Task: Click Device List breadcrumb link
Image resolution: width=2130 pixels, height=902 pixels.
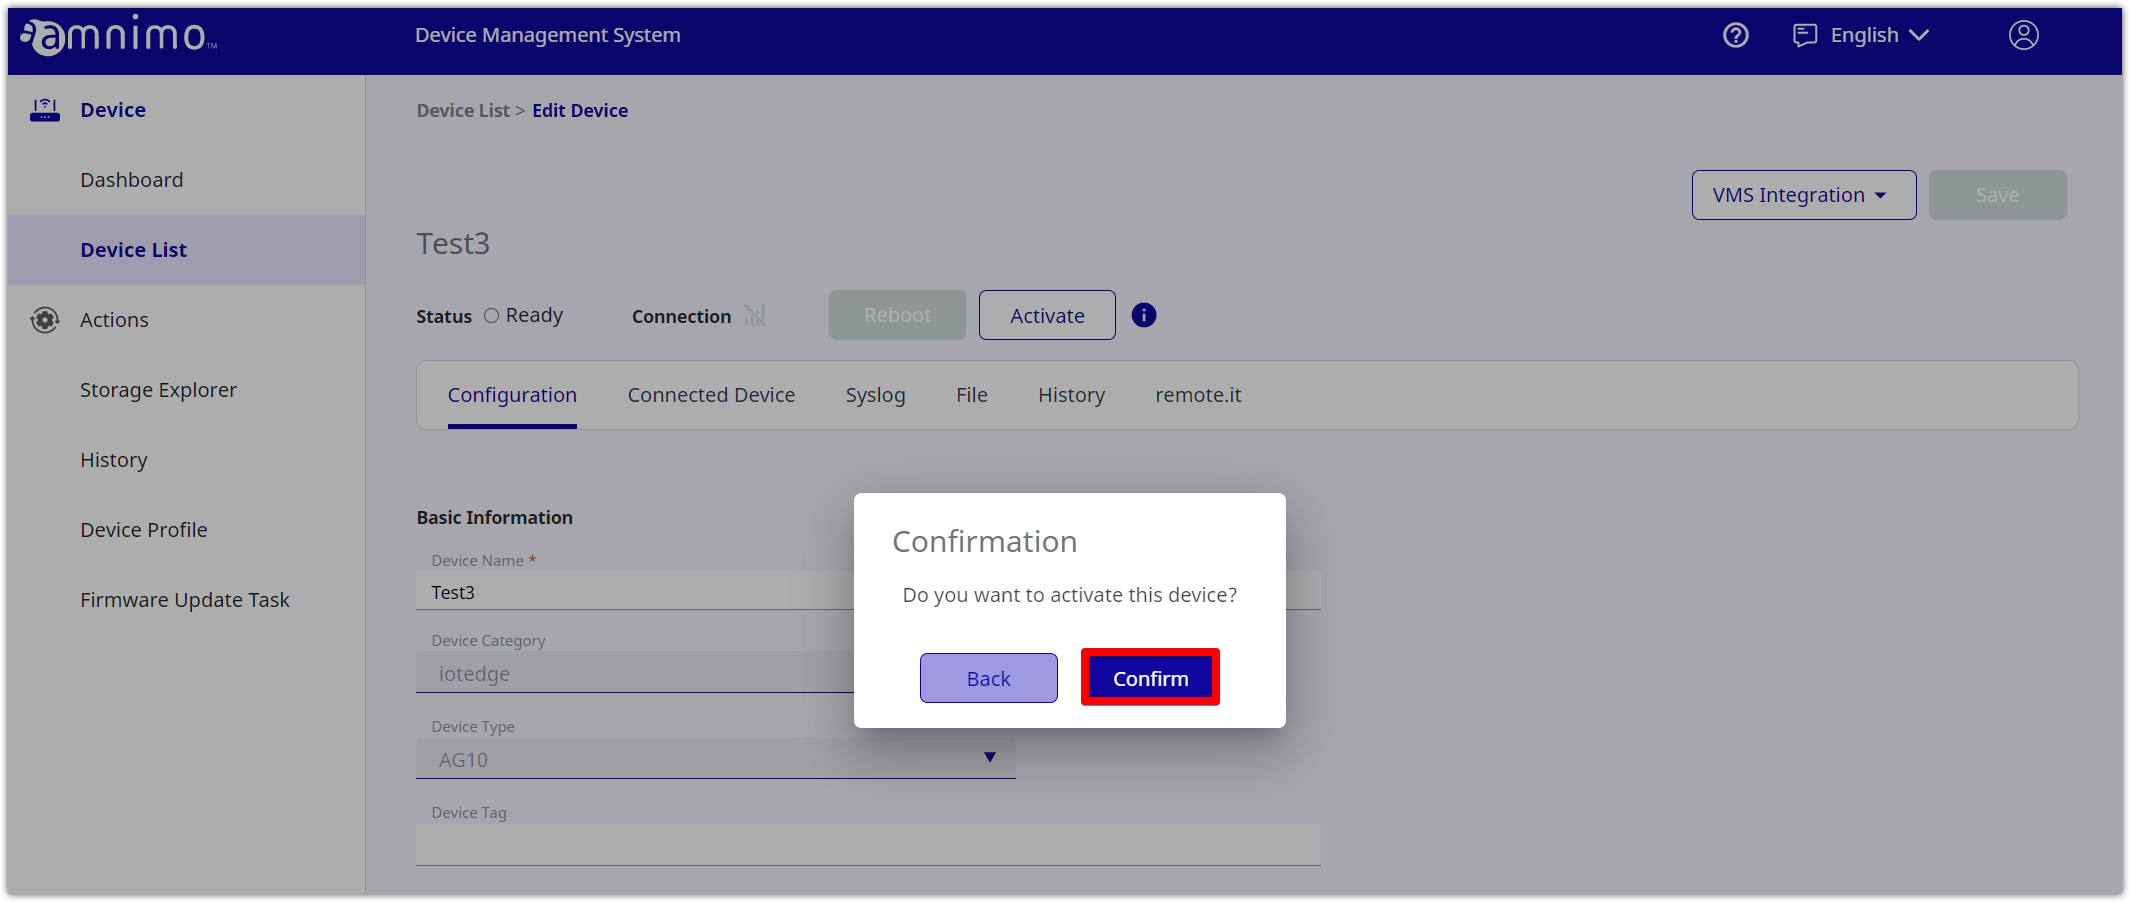Action: click(463, 111)
